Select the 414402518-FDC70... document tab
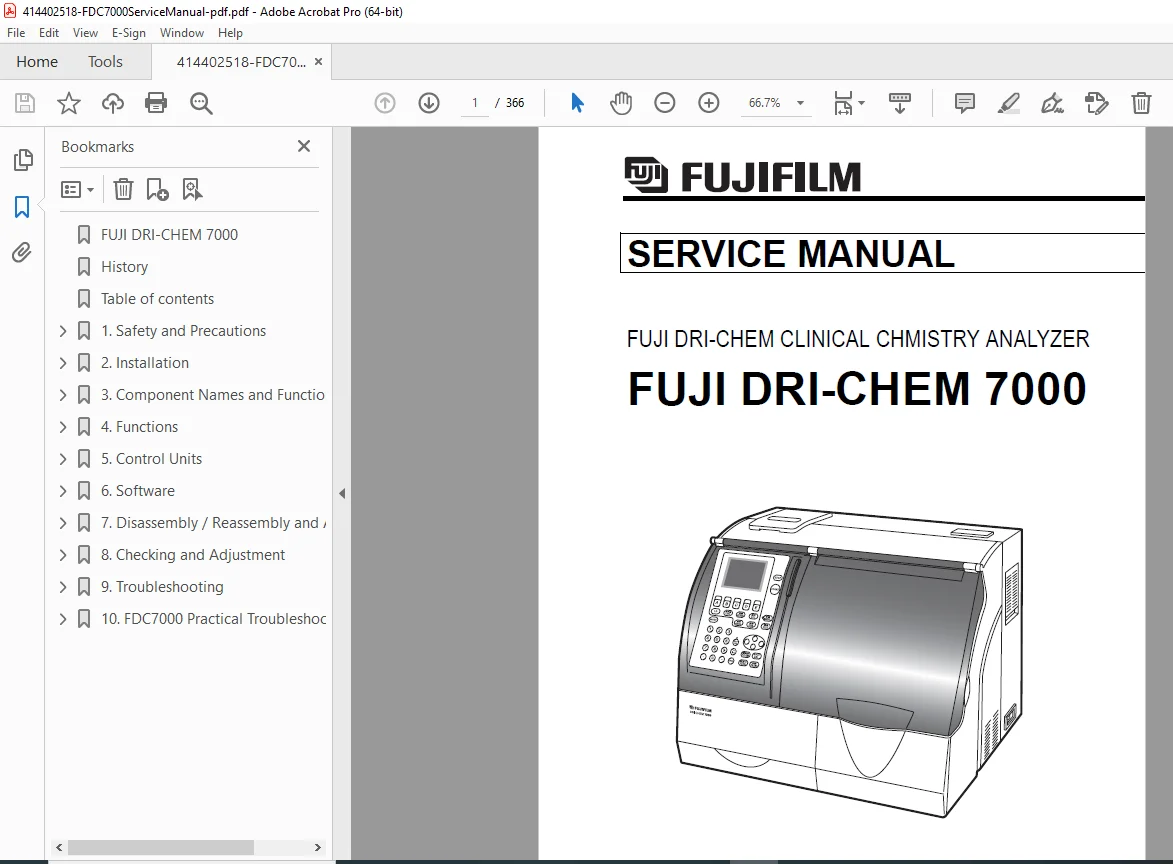 pyautogui.click(x=241, y=62)
